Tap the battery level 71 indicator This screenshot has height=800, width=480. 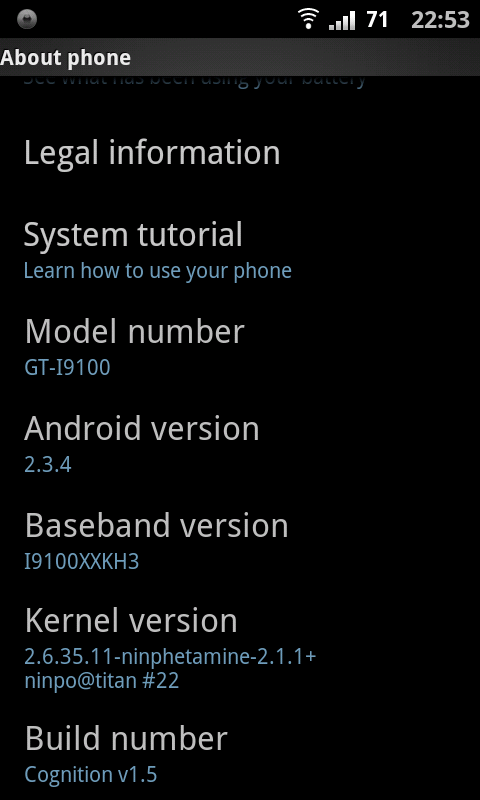click(x=377, y=20)
